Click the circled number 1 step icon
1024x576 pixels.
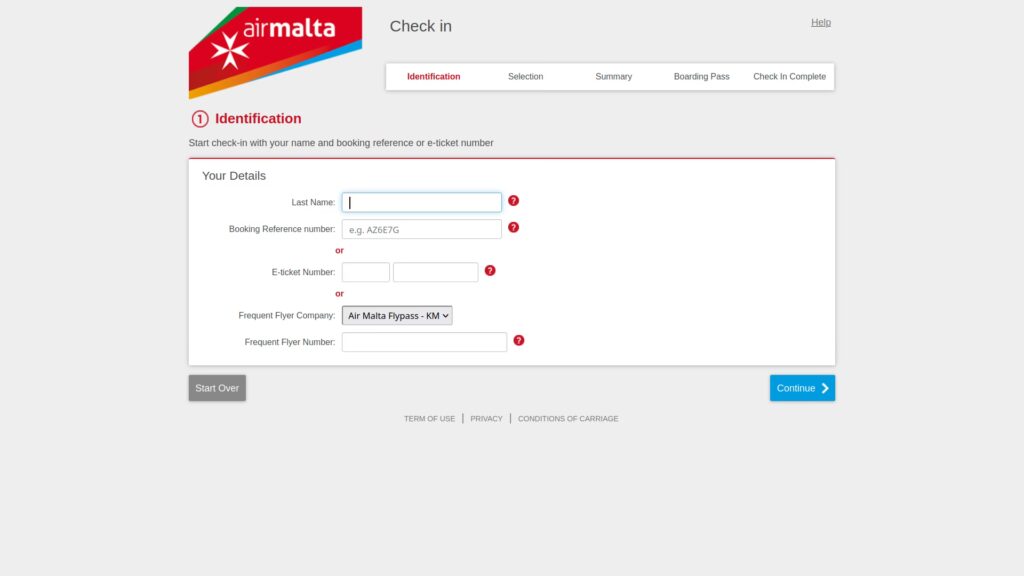point(199,119)
